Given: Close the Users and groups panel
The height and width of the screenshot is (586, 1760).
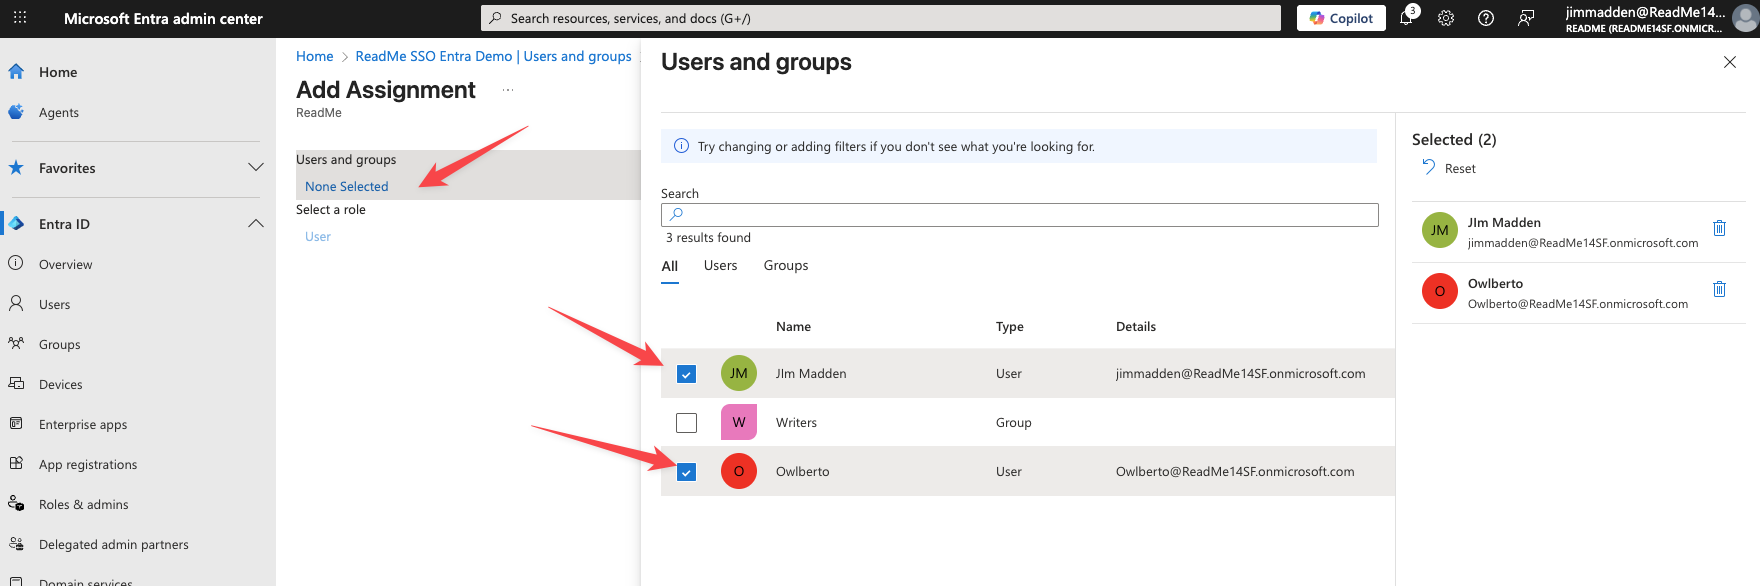Looking at the screenshot, I should pyautogui.click(x=1730, y=62).
